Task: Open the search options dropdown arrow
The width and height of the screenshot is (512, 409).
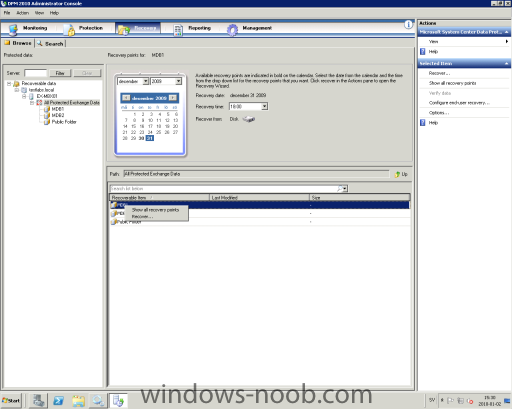Action: point(345,189)
